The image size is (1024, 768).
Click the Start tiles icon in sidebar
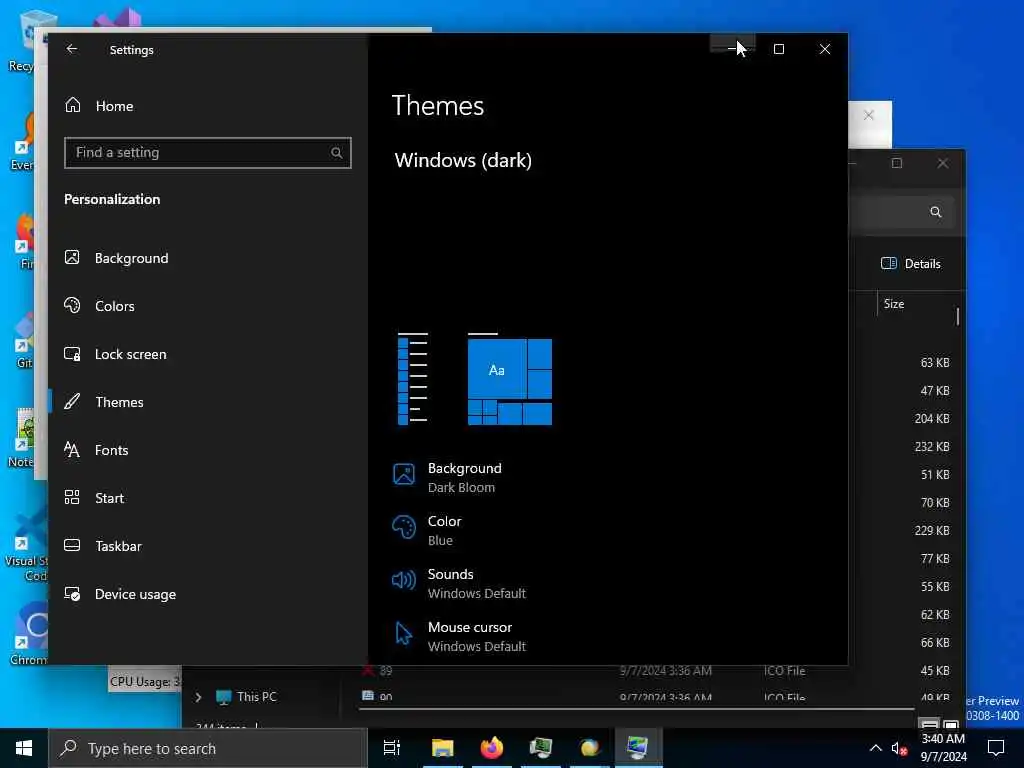(x=72, y=498)
